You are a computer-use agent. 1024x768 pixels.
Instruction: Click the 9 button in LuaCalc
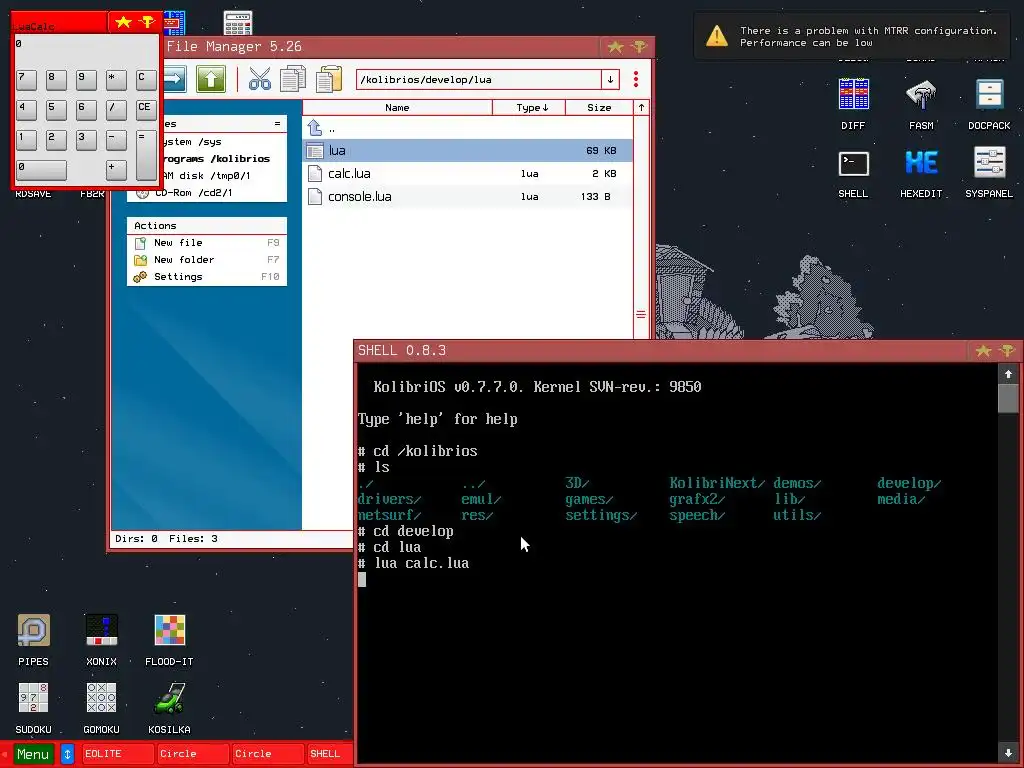[86, 80]
